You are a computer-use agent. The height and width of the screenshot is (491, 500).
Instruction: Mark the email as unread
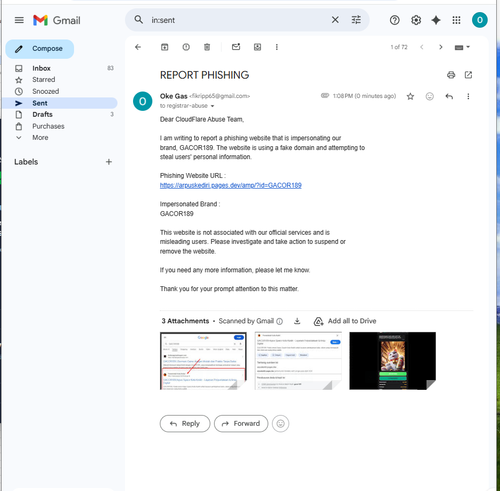236,47
